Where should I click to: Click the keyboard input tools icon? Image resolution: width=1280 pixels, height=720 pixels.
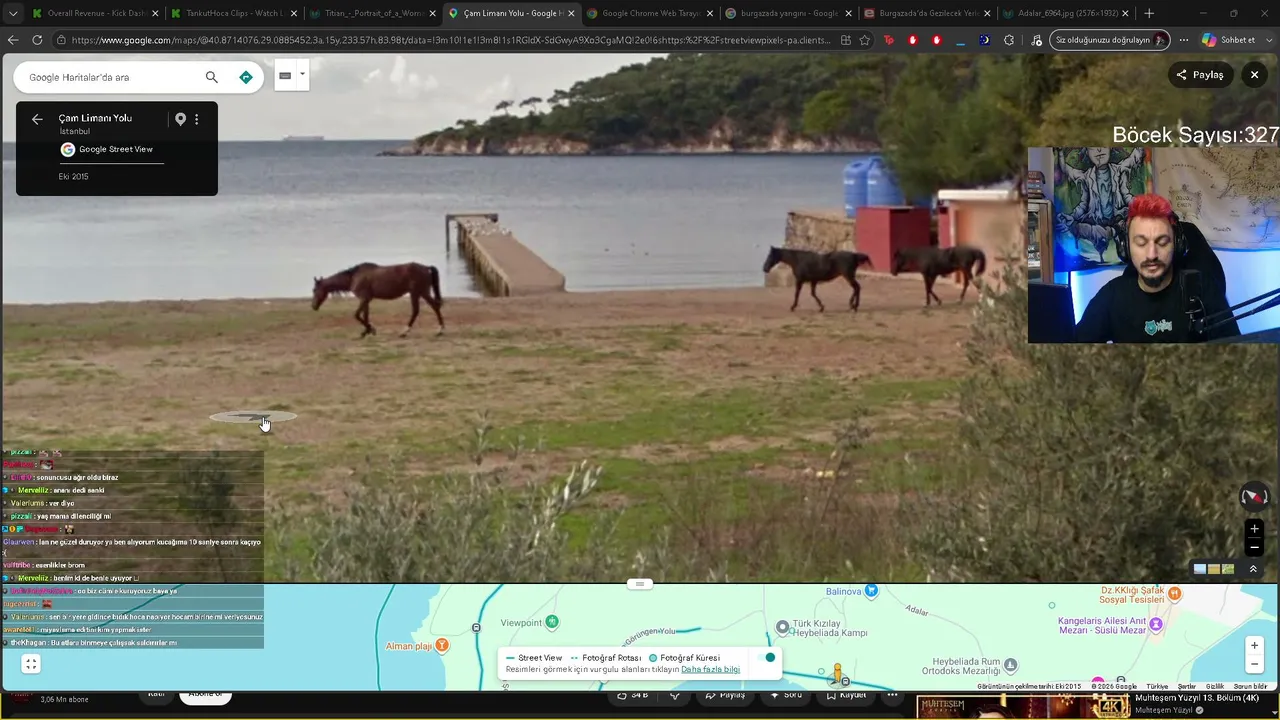(x=285, y=75)
